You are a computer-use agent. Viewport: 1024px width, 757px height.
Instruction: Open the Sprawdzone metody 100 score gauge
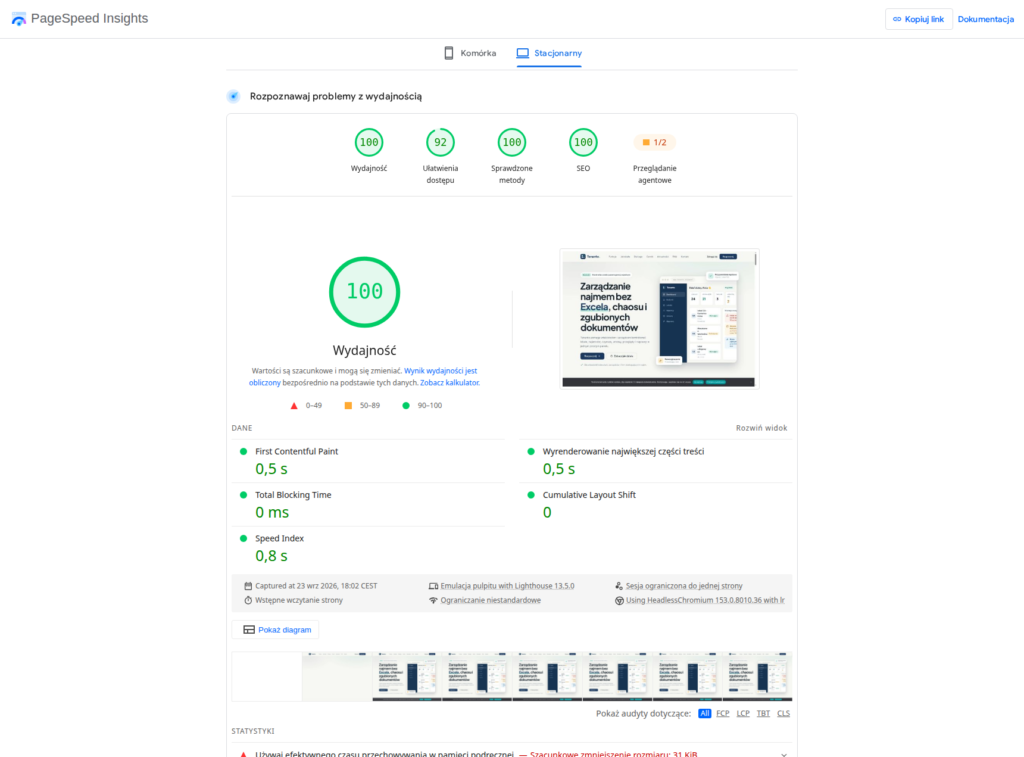512,142
